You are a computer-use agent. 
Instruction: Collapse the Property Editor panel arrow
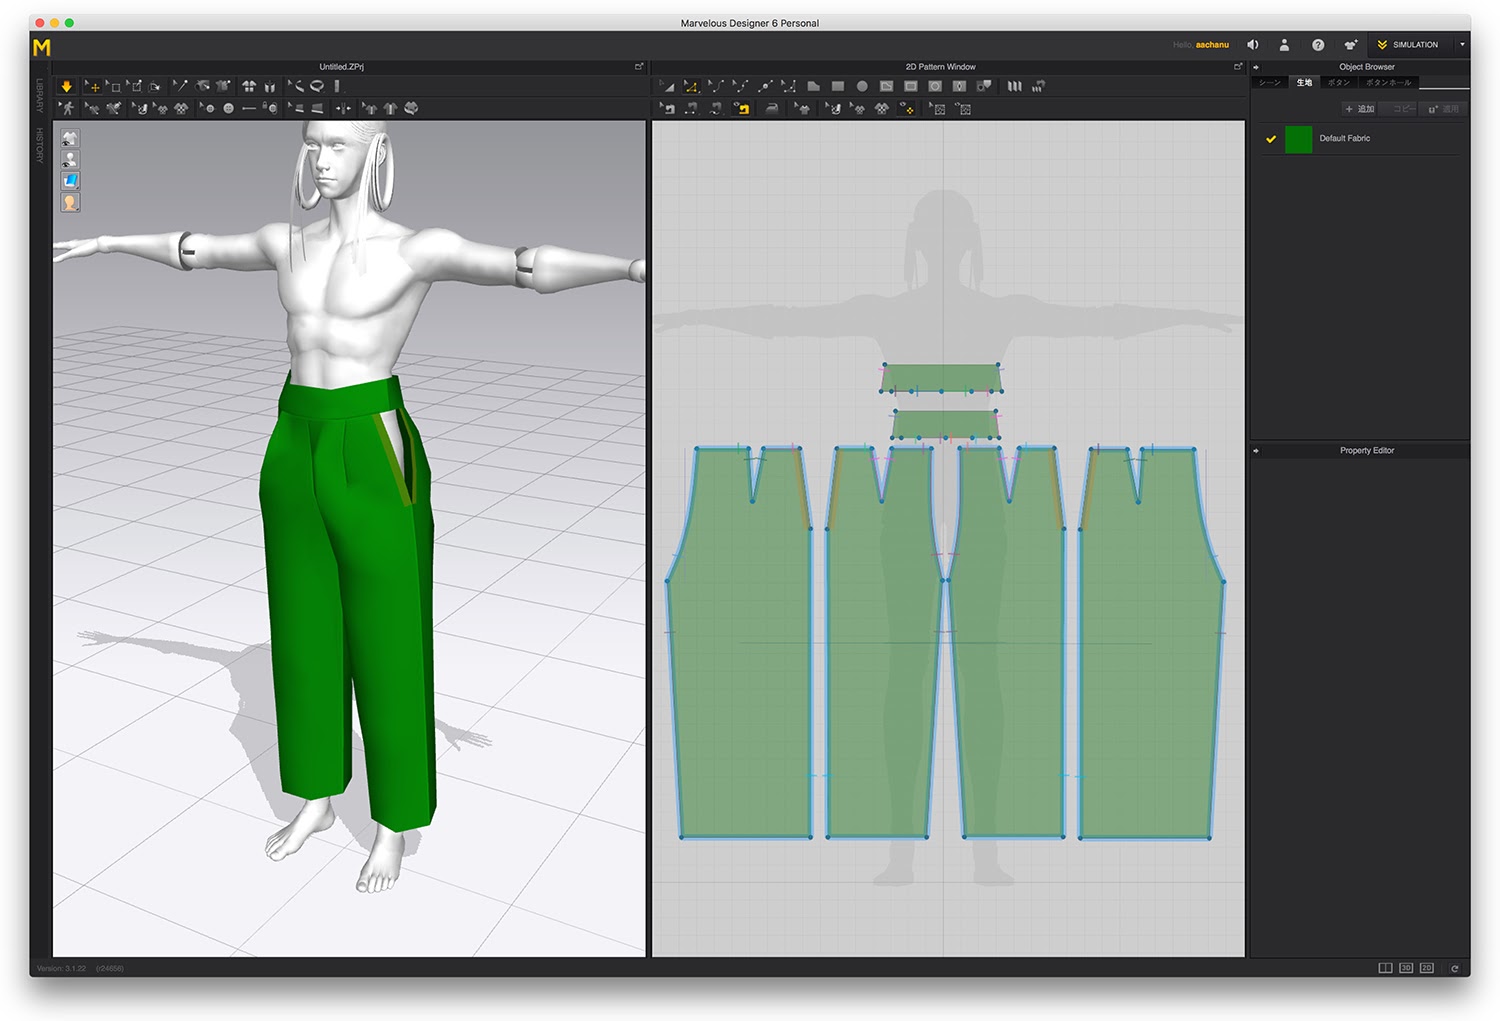[x=1257, y=451]
